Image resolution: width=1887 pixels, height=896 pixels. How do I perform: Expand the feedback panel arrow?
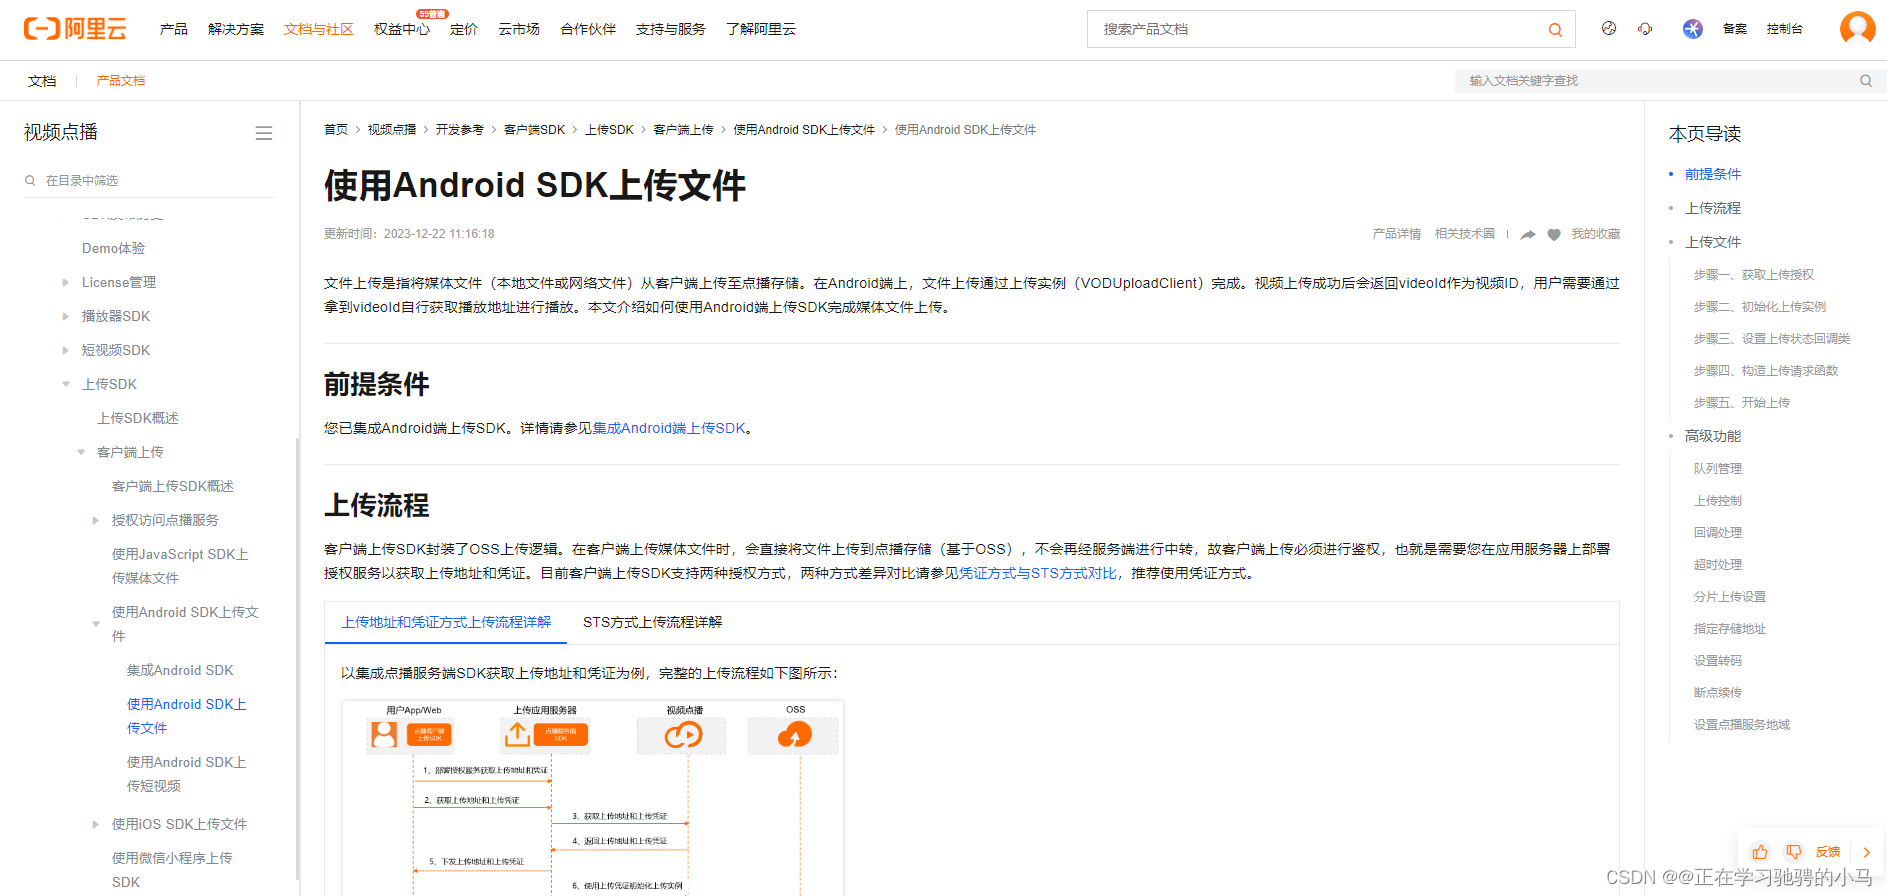(1867, 852)
